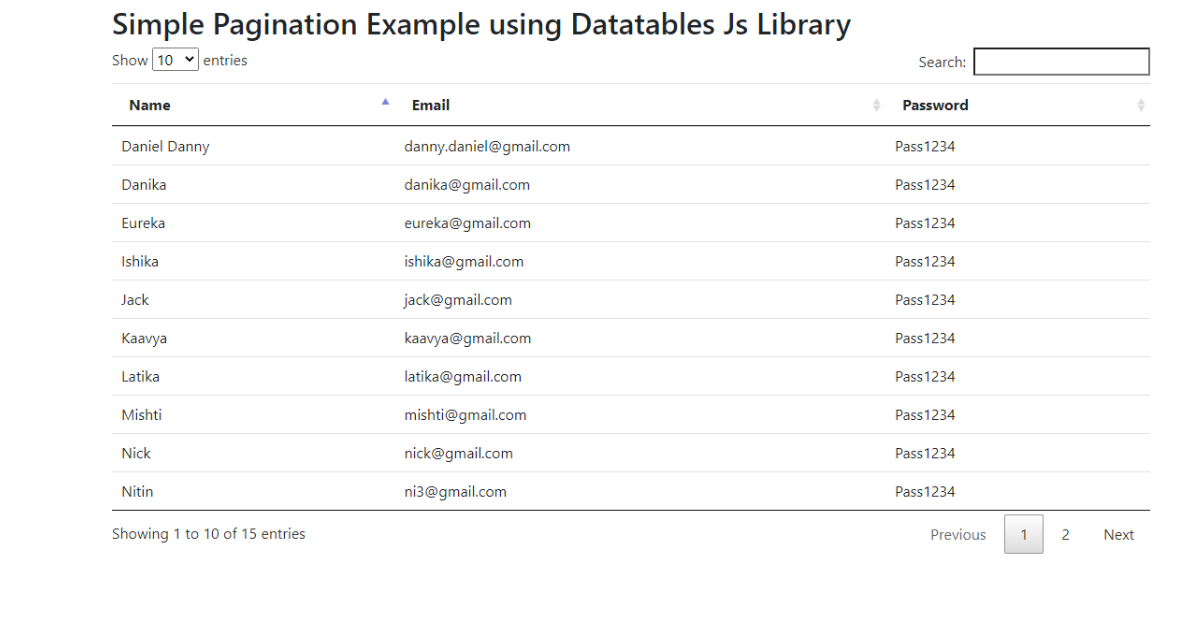Click the danika@gmail.com email cell
This screenshot has height=628, width=1200.
click(x=640, y=185)
